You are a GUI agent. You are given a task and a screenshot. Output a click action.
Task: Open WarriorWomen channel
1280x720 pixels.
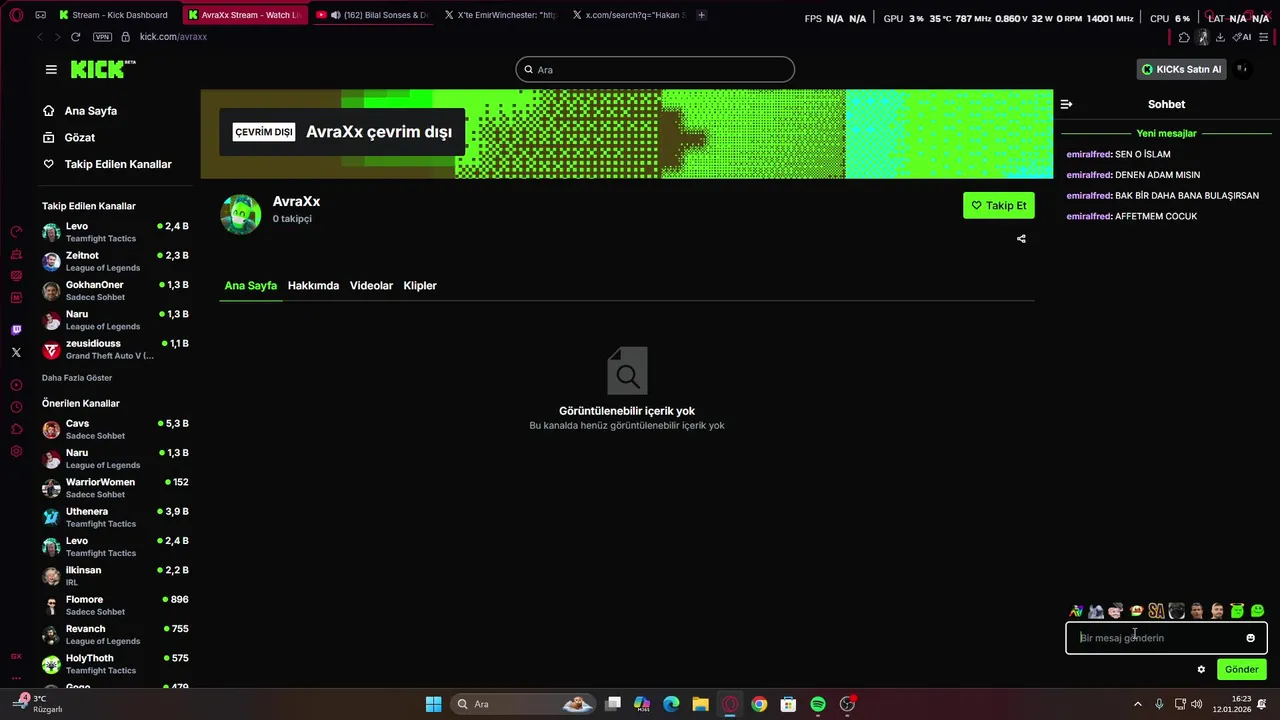tap(115, 488)
